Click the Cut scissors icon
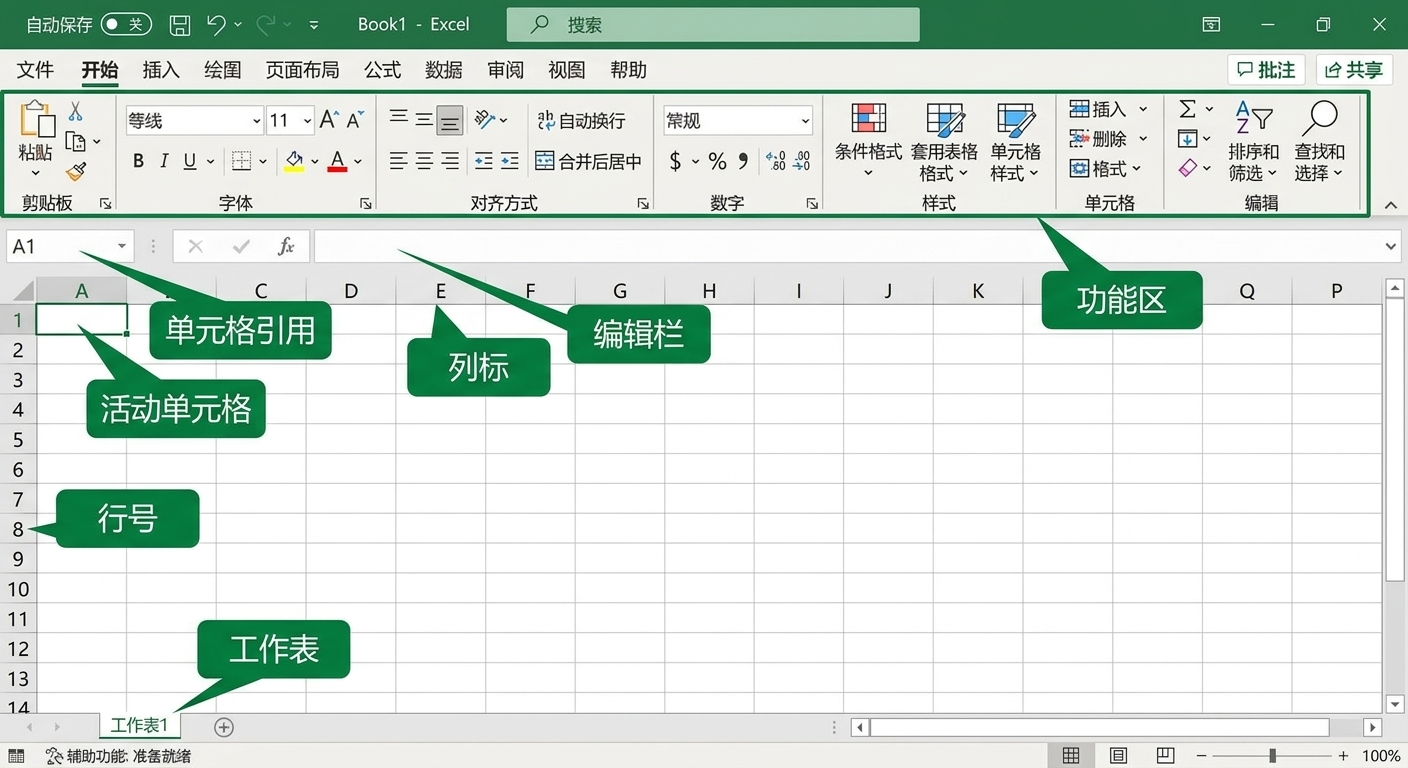 (x=76, y=111)
